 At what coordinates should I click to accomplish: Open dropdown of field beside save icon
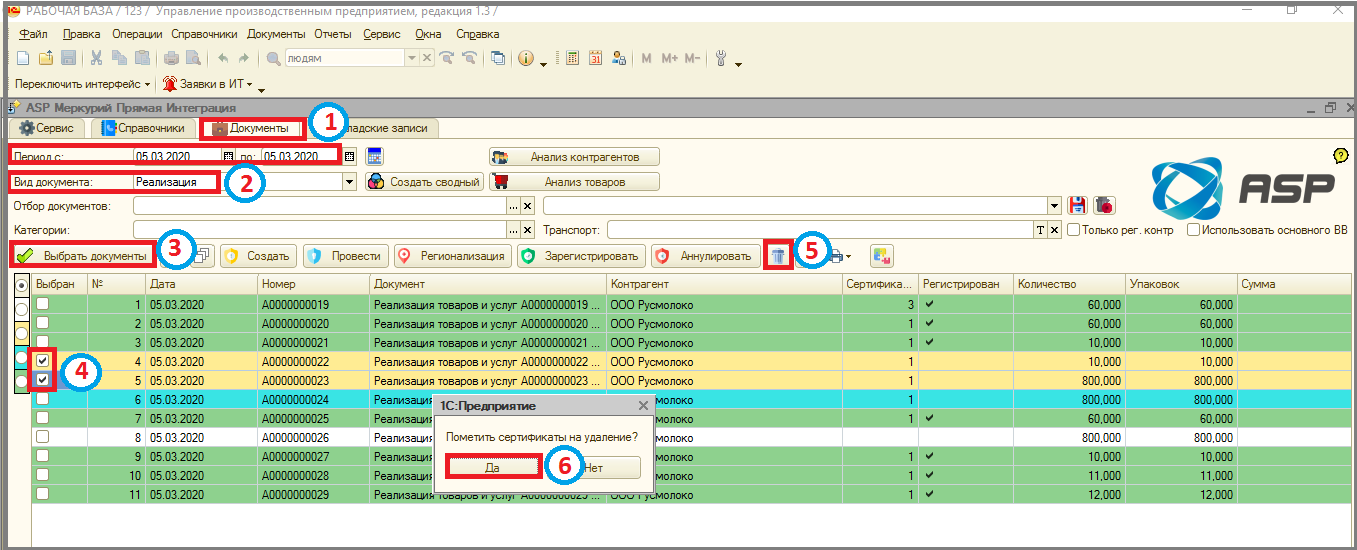[x=1054, y=205]
